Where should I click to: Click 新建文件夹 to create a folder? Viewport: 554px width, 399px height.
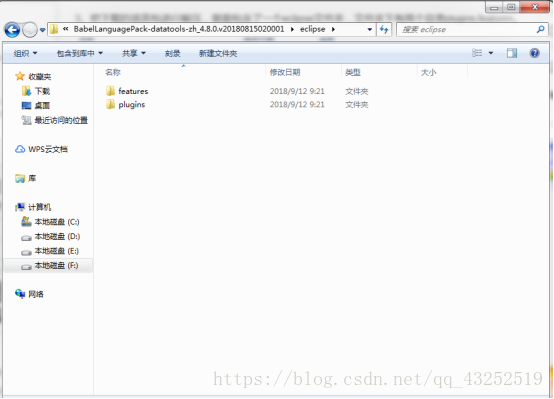218,53
